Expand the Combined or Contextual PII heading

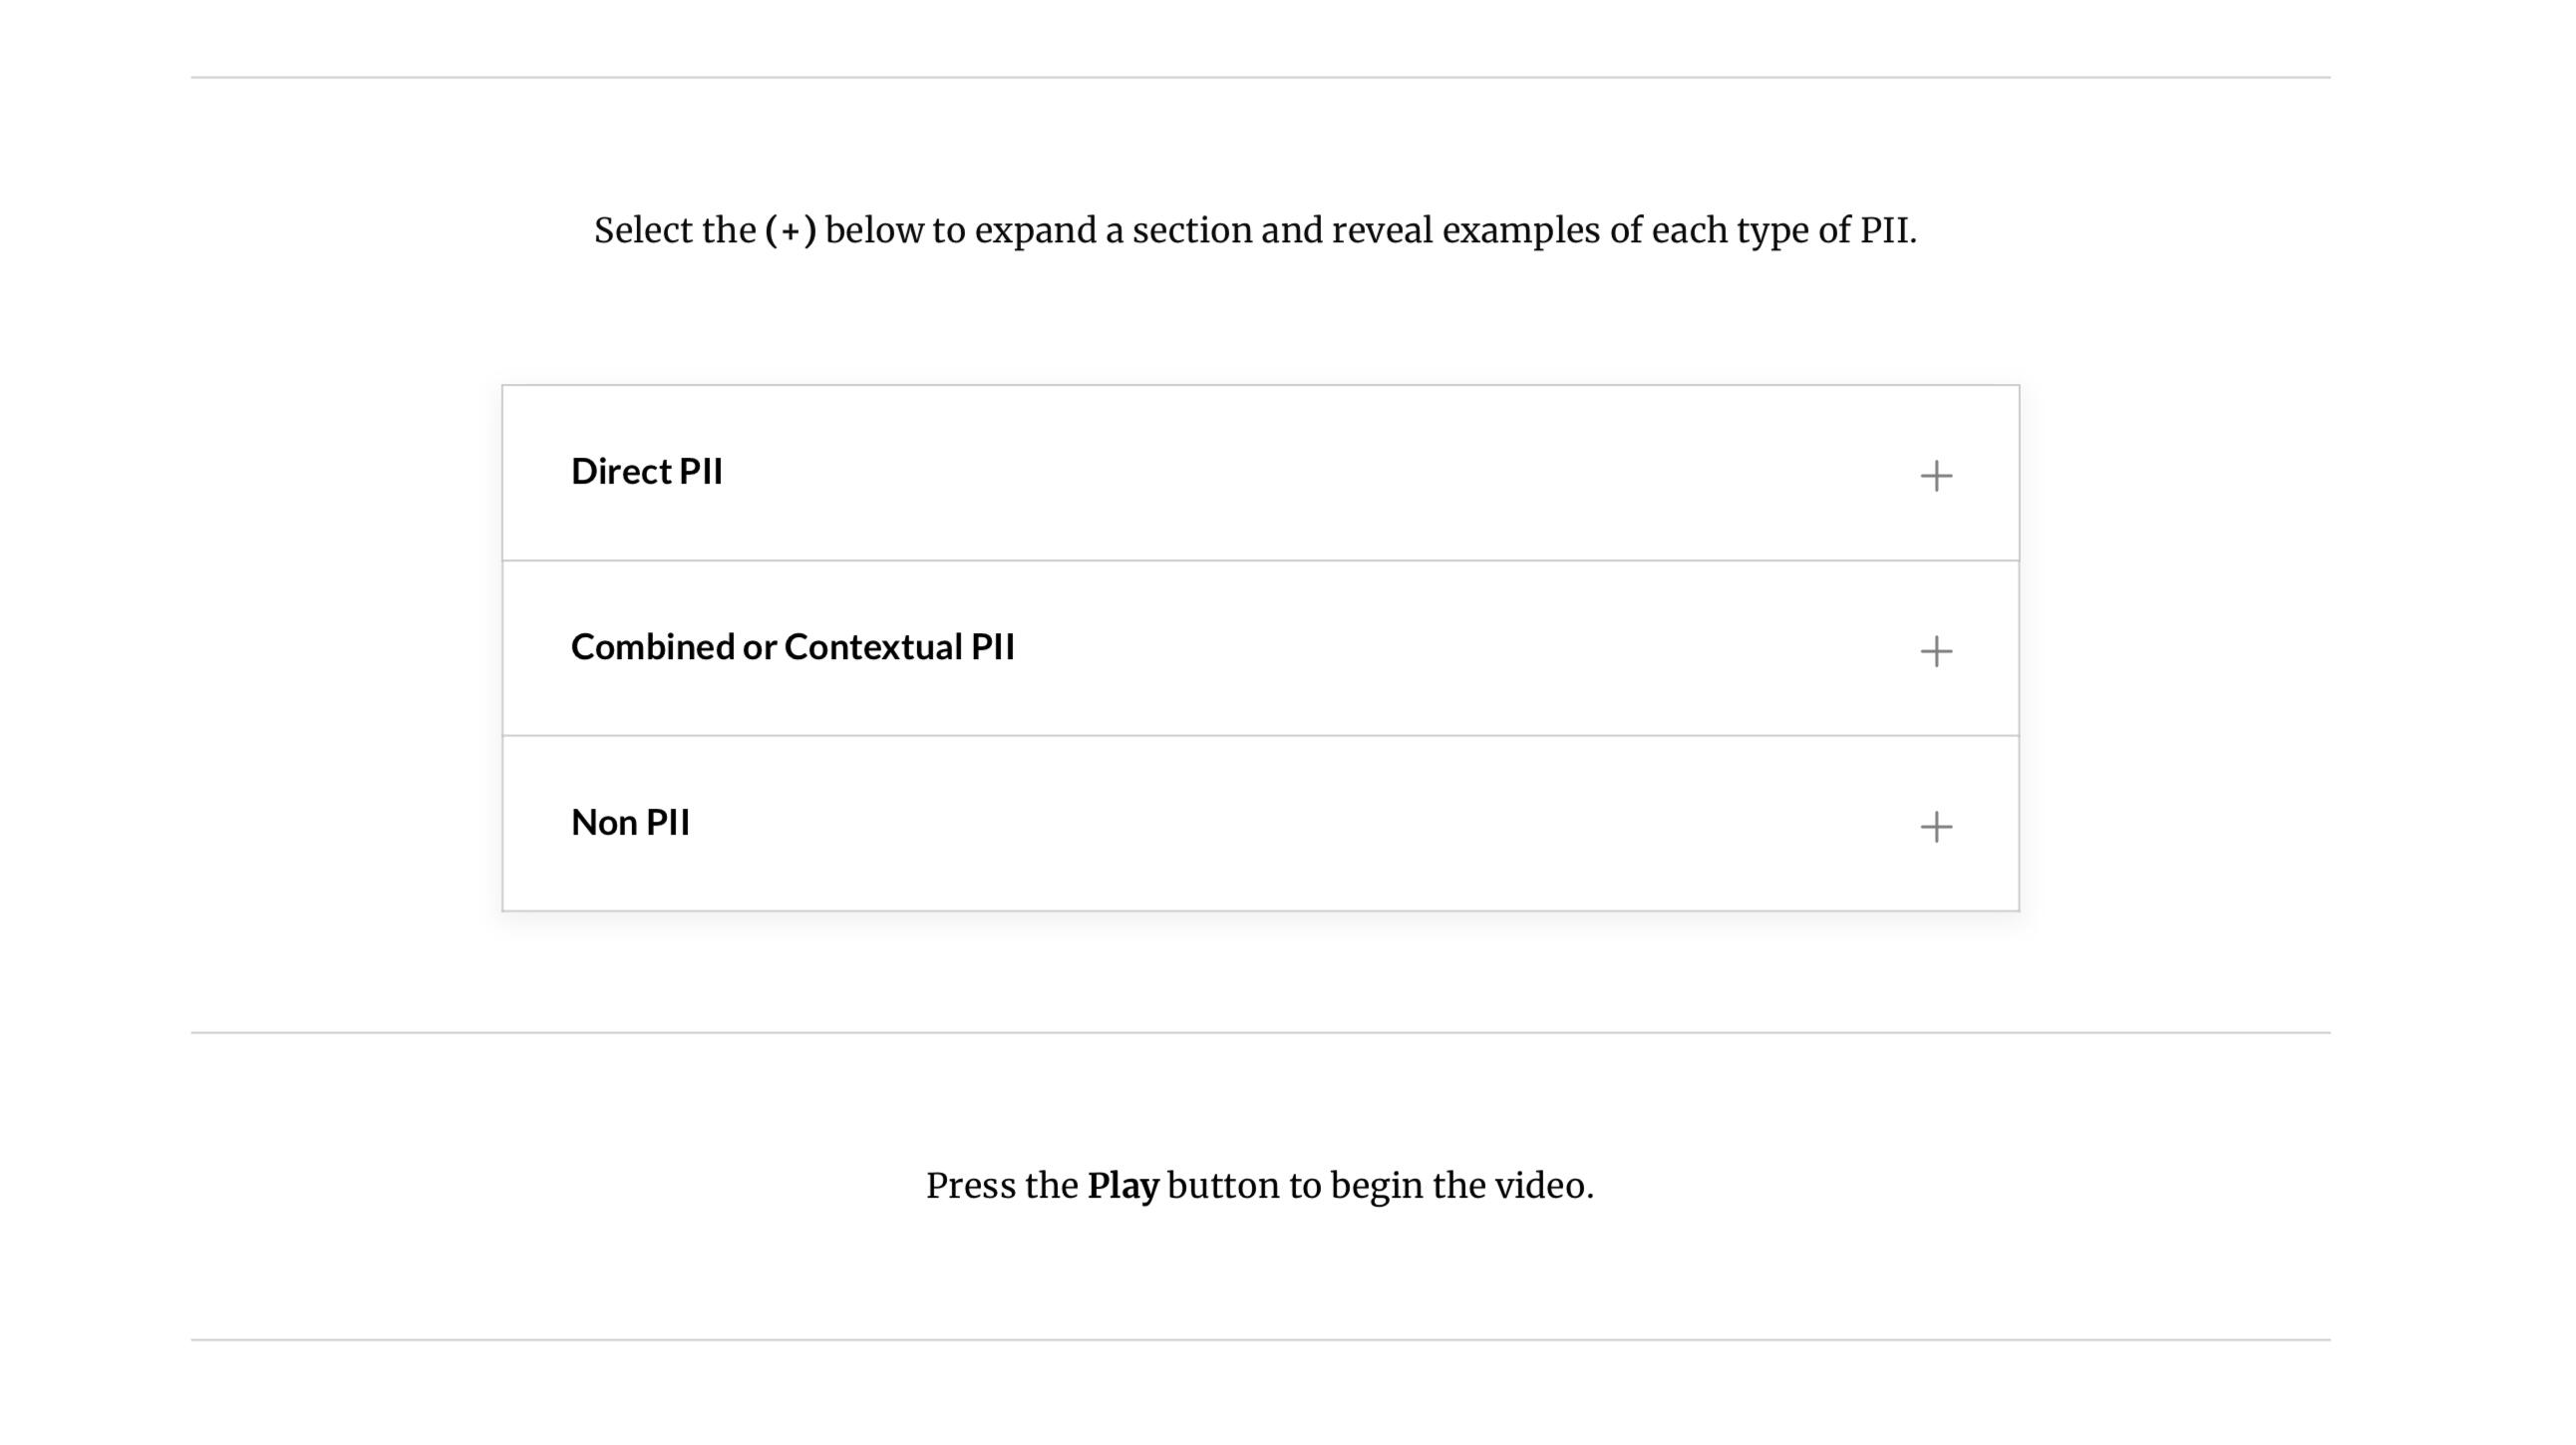pos(792,647)
